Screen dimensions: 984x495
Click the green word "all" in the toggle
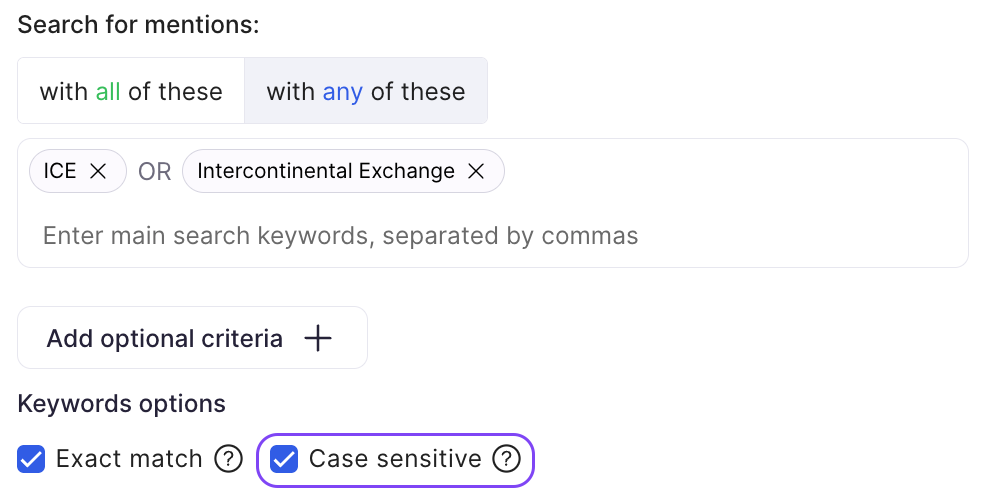pyautogui.click(x=108, y=91)
